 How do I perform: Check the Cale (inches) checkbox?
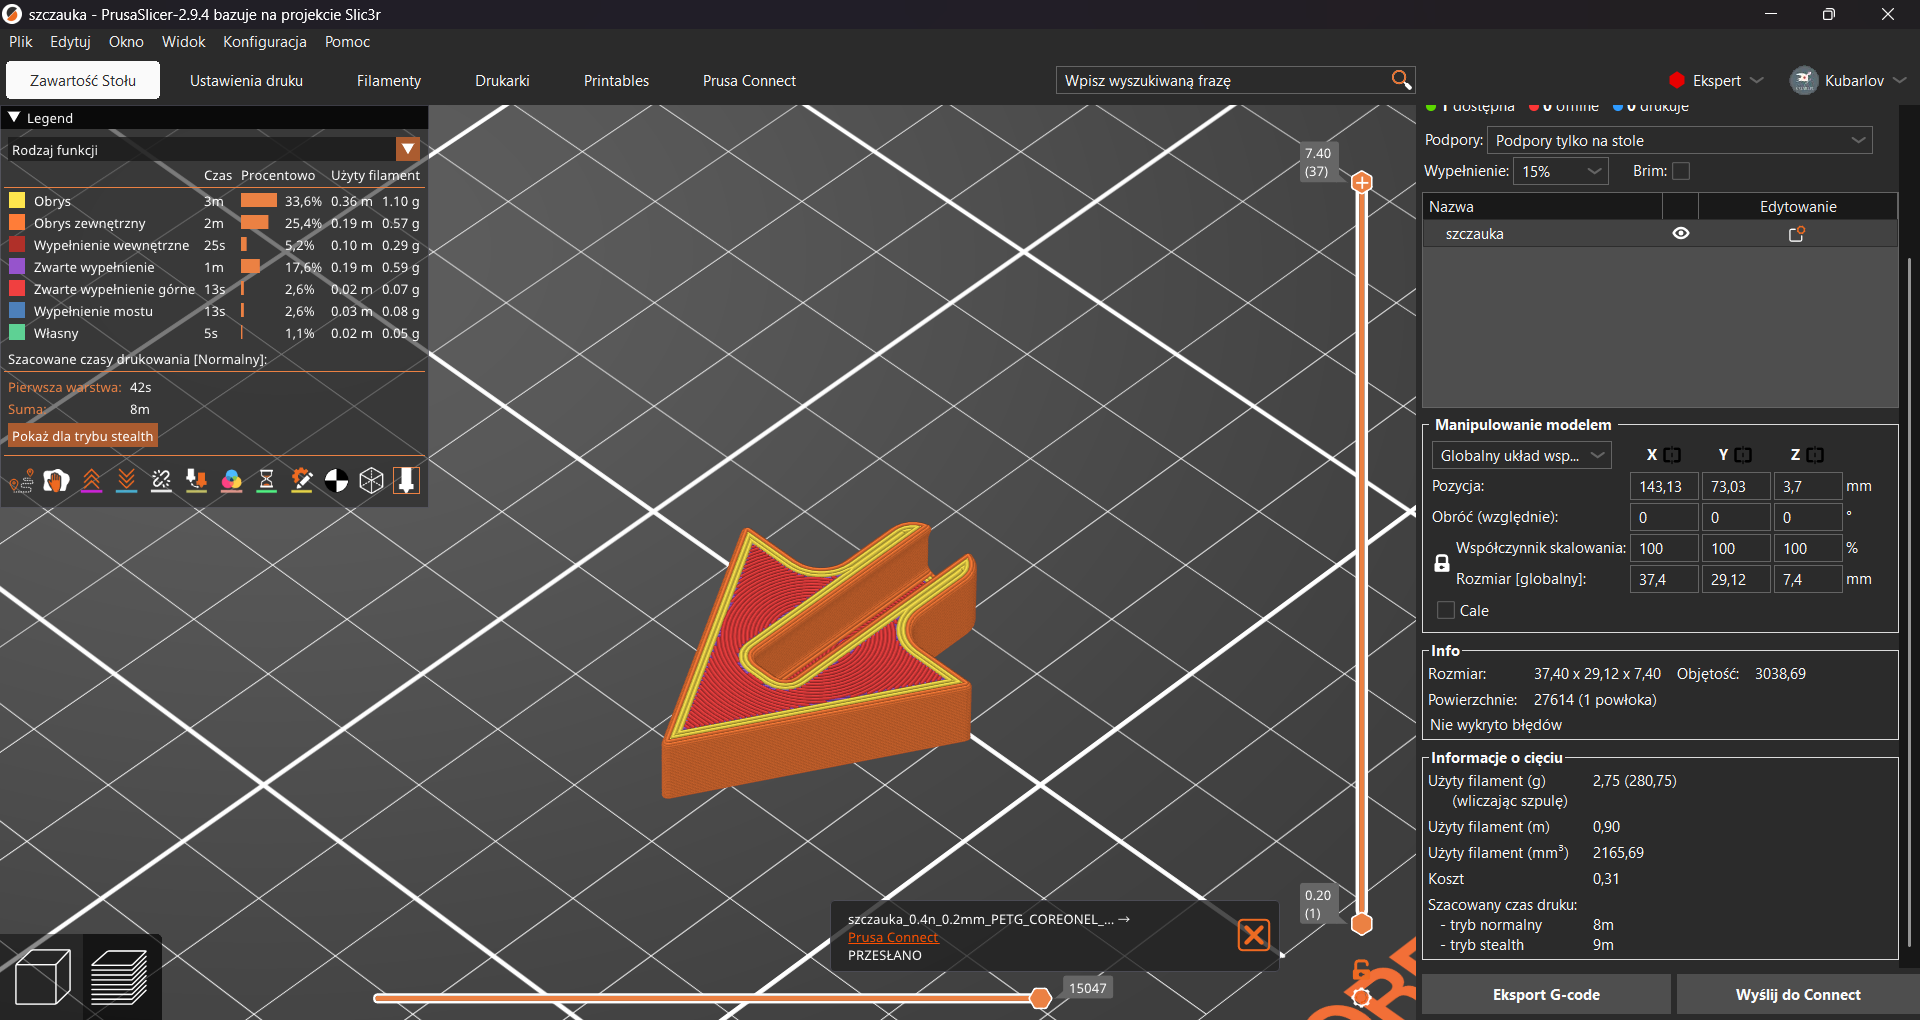(x=1445, y=610)
